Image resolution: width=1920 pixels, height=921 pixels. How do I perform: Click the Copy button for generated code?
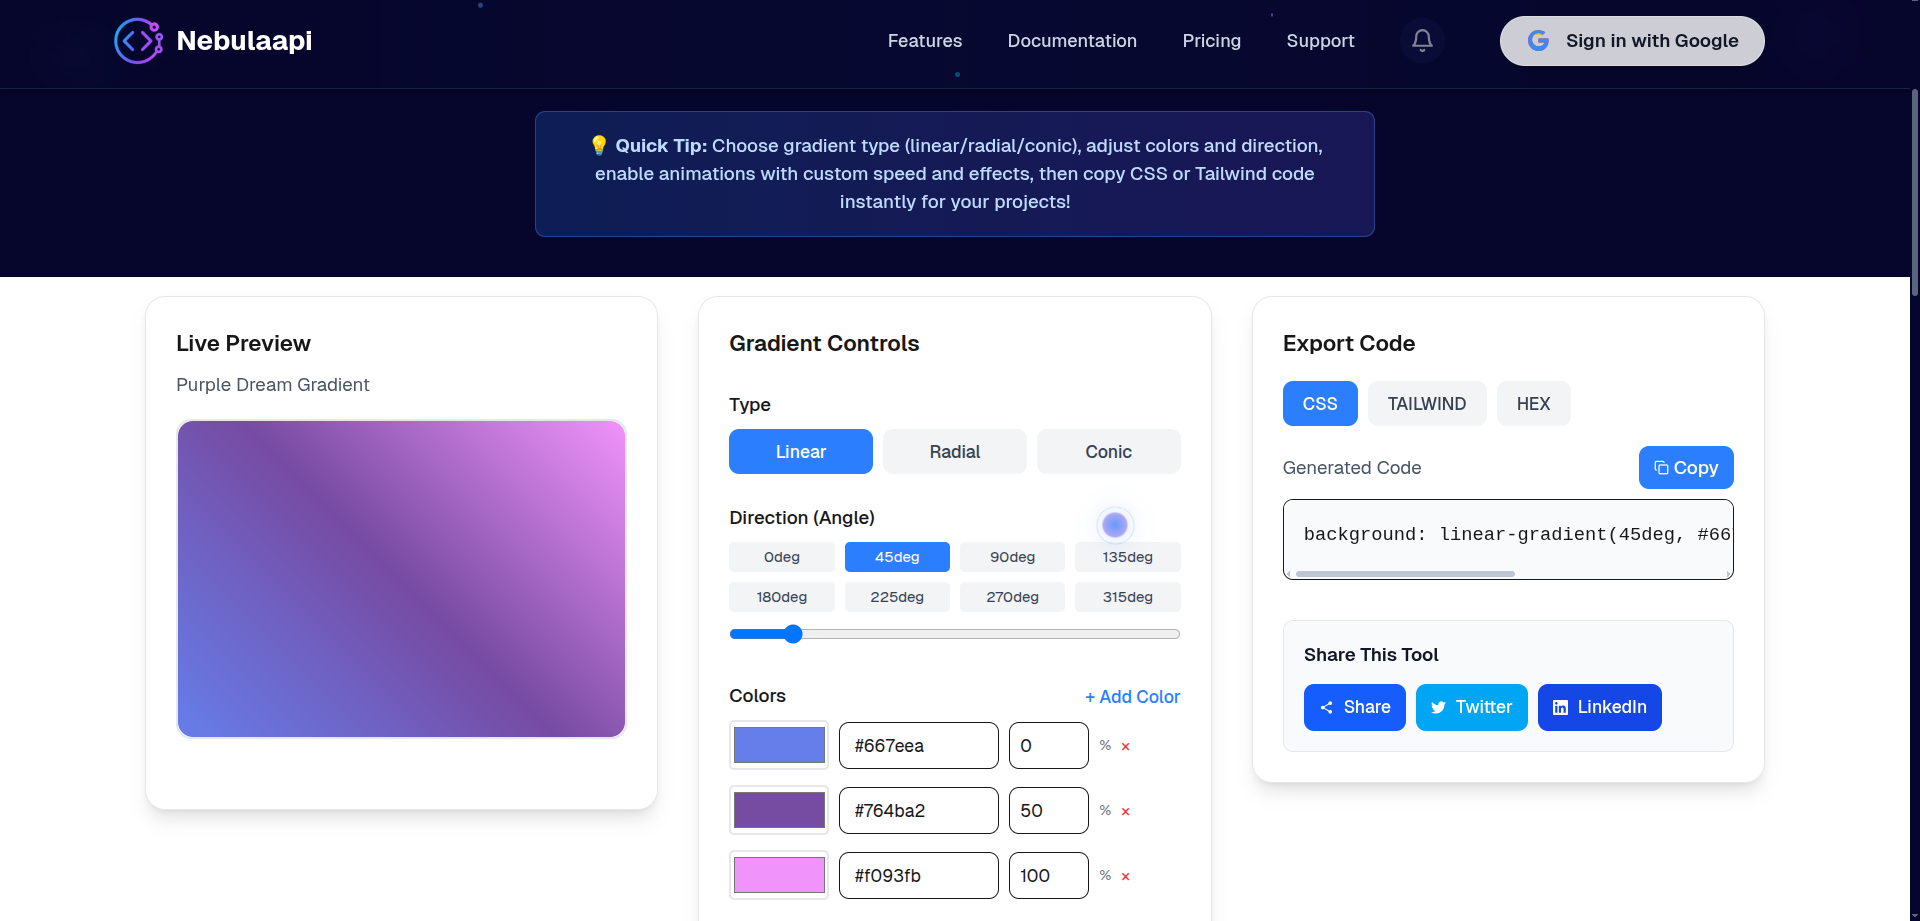point(1685,467)
